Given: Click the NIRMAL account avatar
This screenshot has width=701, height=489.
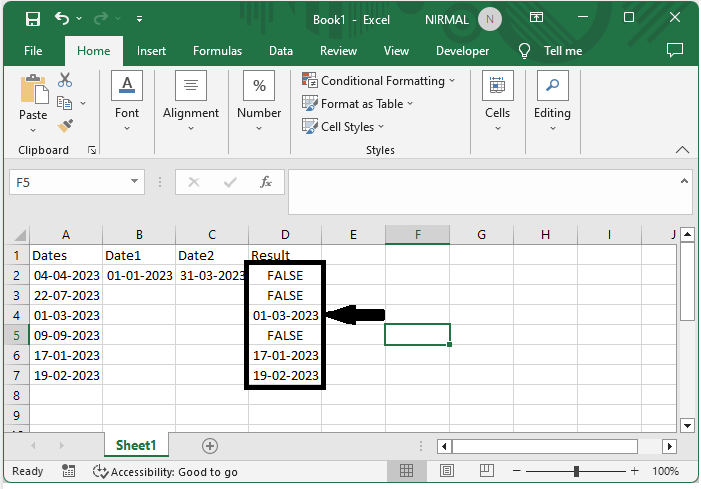Looking at the screenshot, I should pos(490,19).
